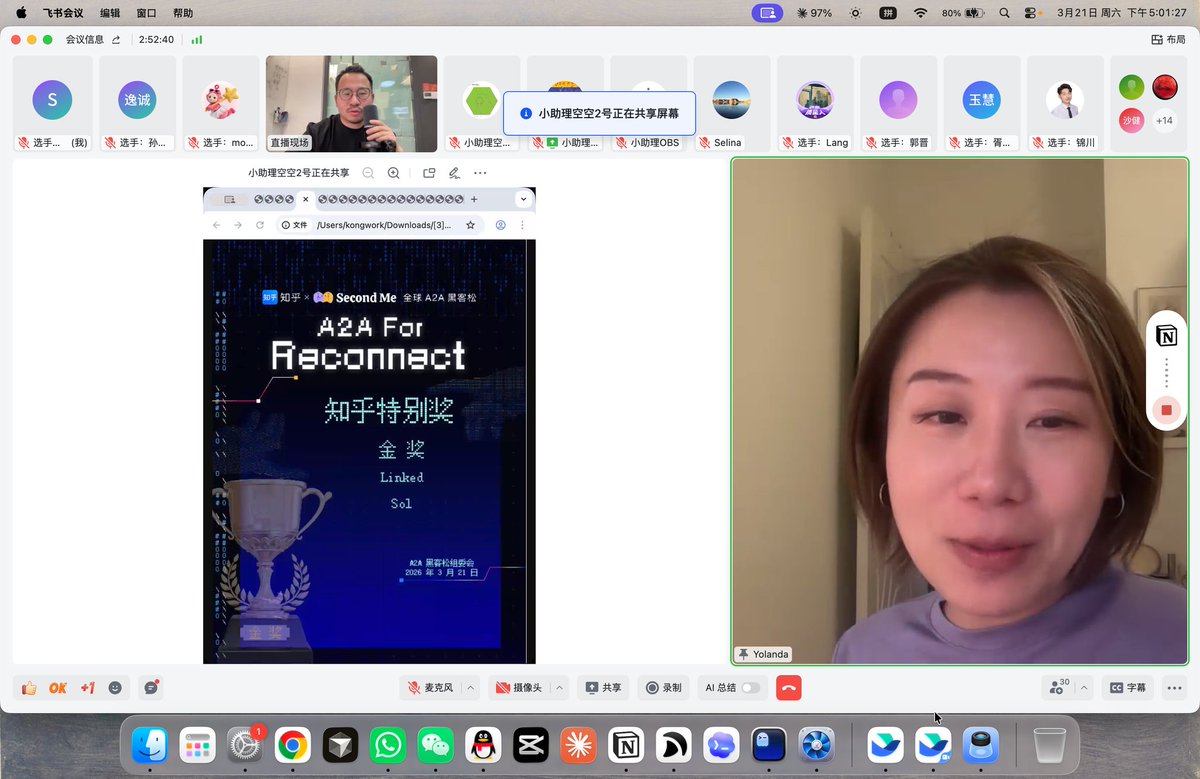Open Control Center in menu bar

point(1031,13)
